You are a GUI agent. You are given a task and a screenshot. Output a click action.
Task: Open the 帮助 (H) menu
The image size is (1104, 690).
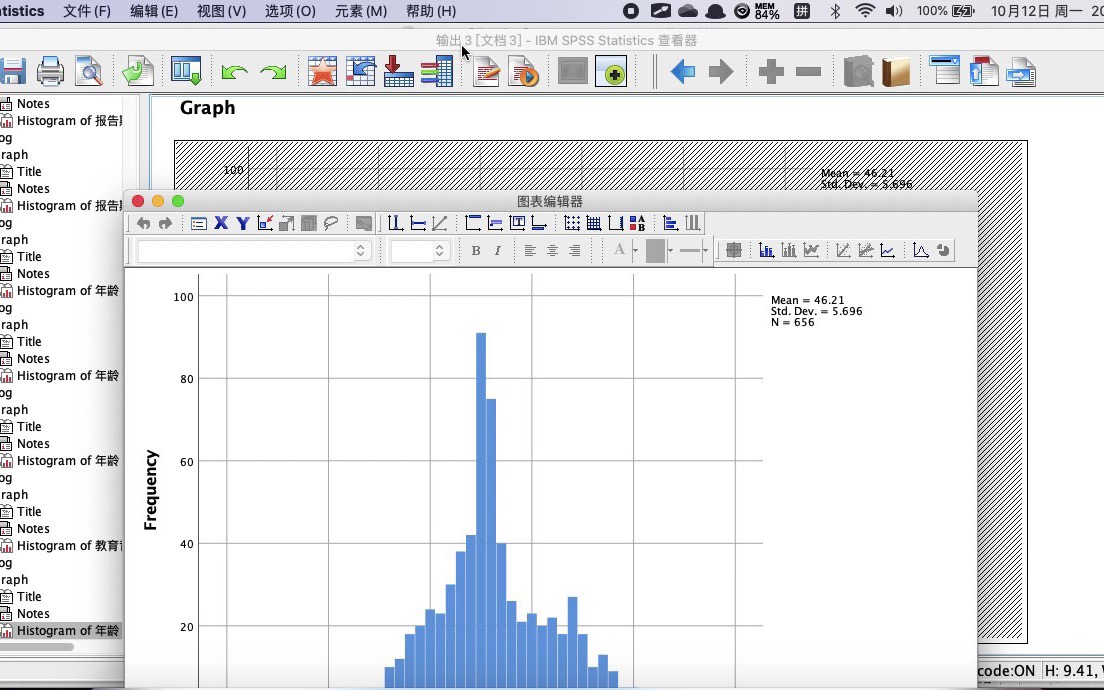click(x=431, y=11)
